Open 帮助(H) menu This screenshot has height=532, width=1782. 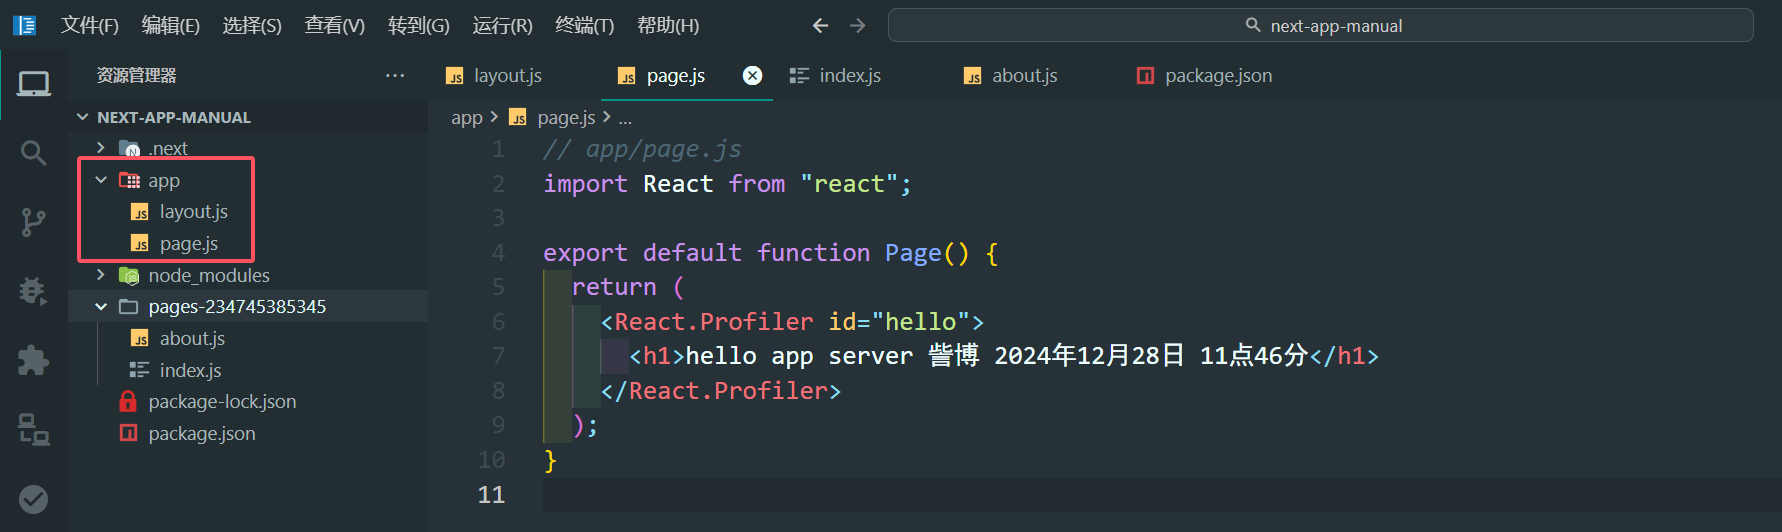coord(668,25)
